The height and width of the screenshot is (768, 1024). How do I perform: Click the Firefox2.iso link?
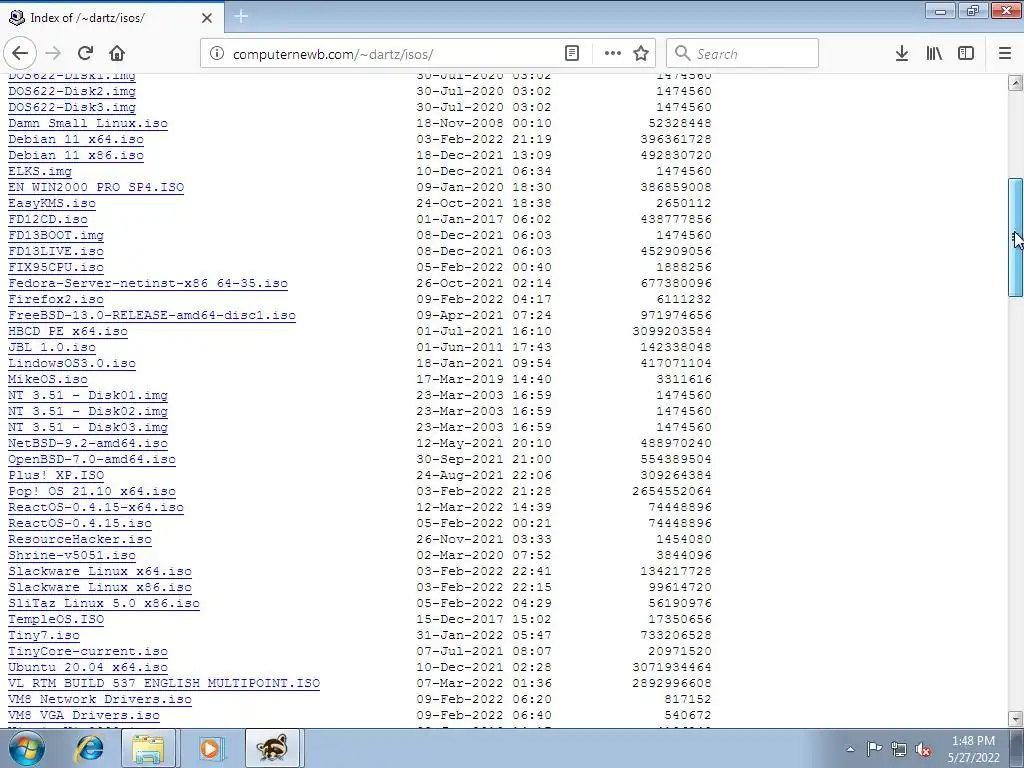pyautogui.click(x=56, y=299)
